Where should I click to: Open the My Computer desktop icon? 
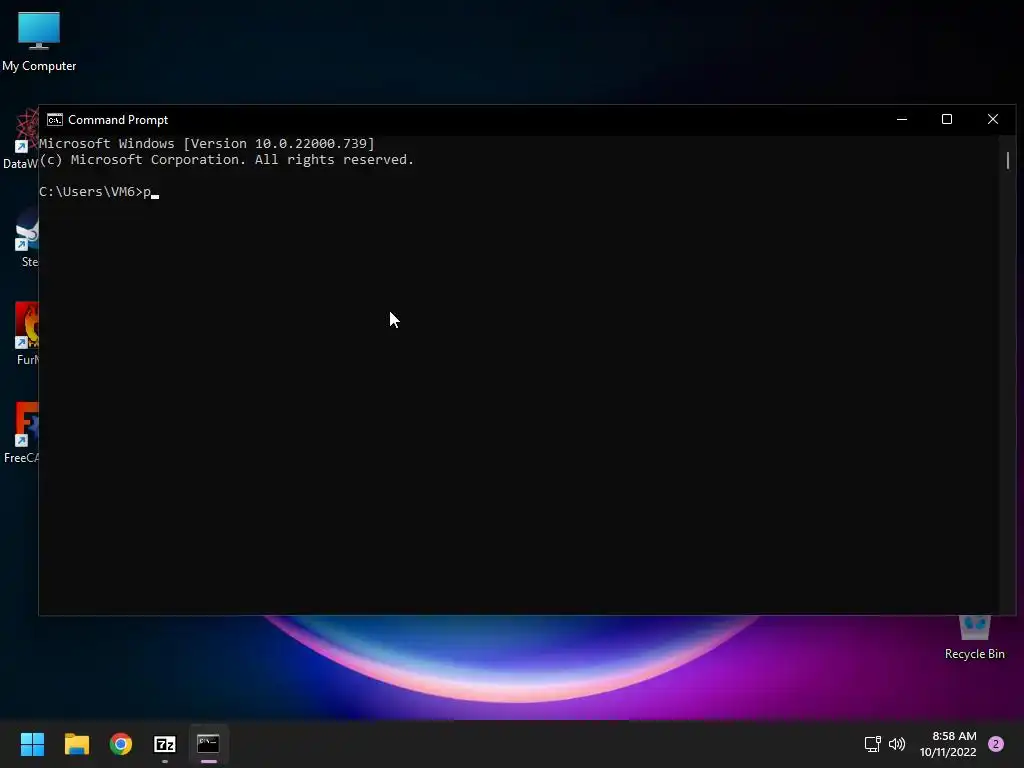click(39, 41)
